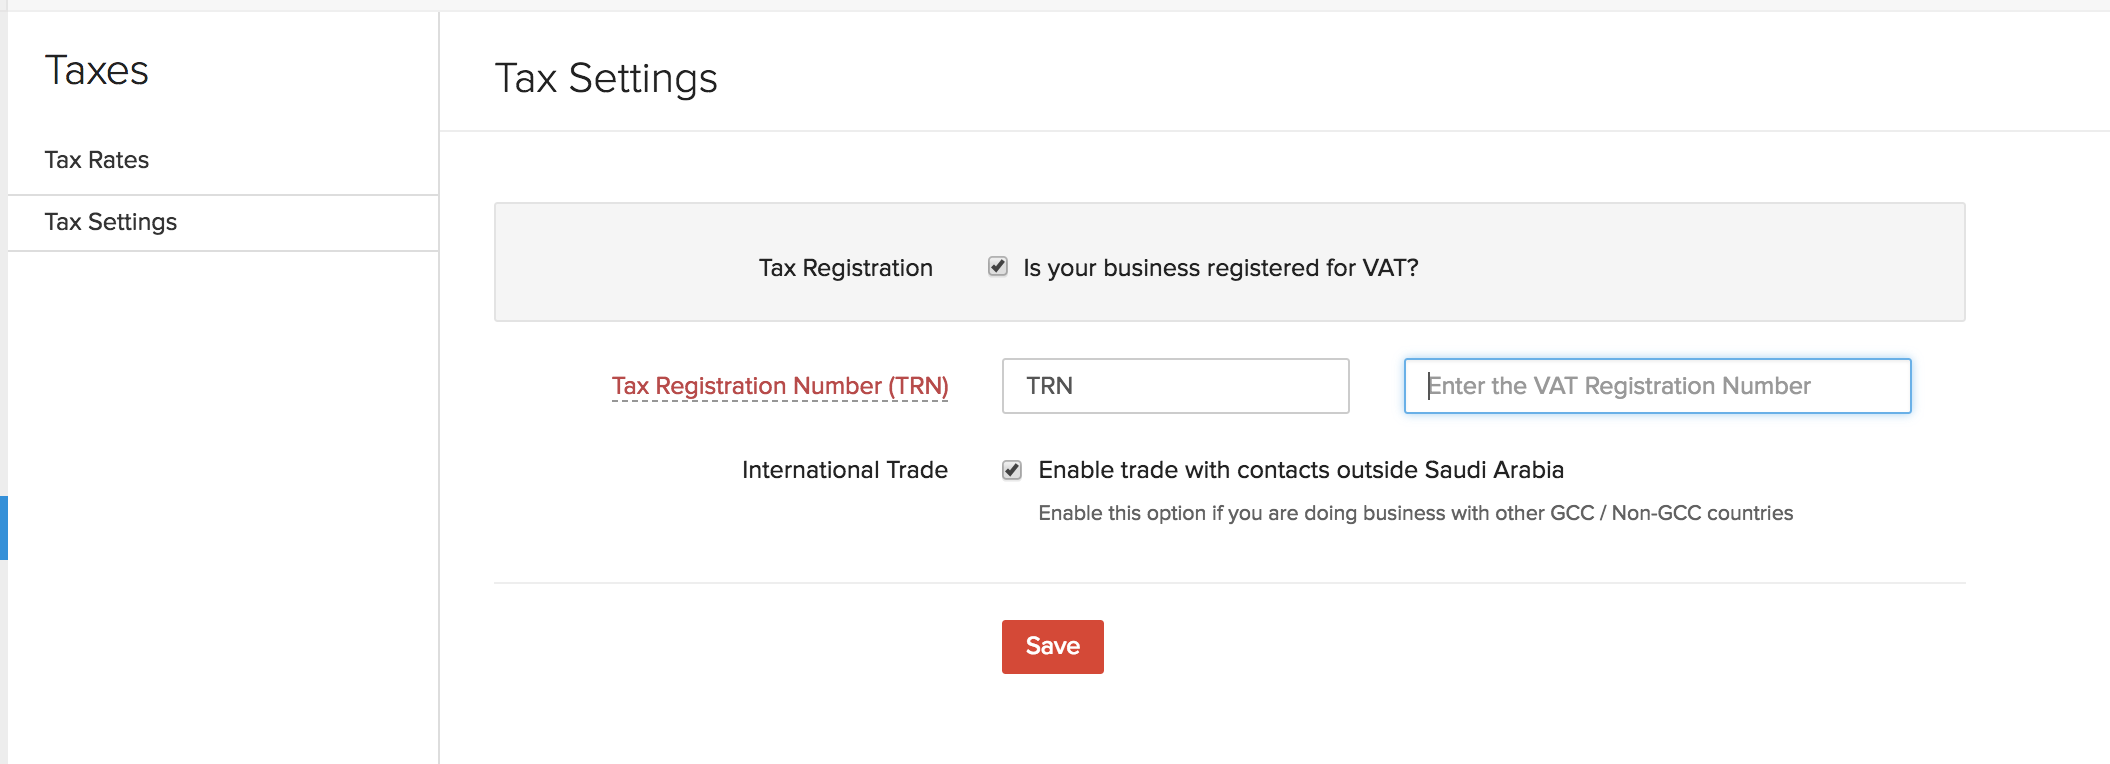Open the TRN label selector box
The image size is (2110, 764).
click(1175, 385)
